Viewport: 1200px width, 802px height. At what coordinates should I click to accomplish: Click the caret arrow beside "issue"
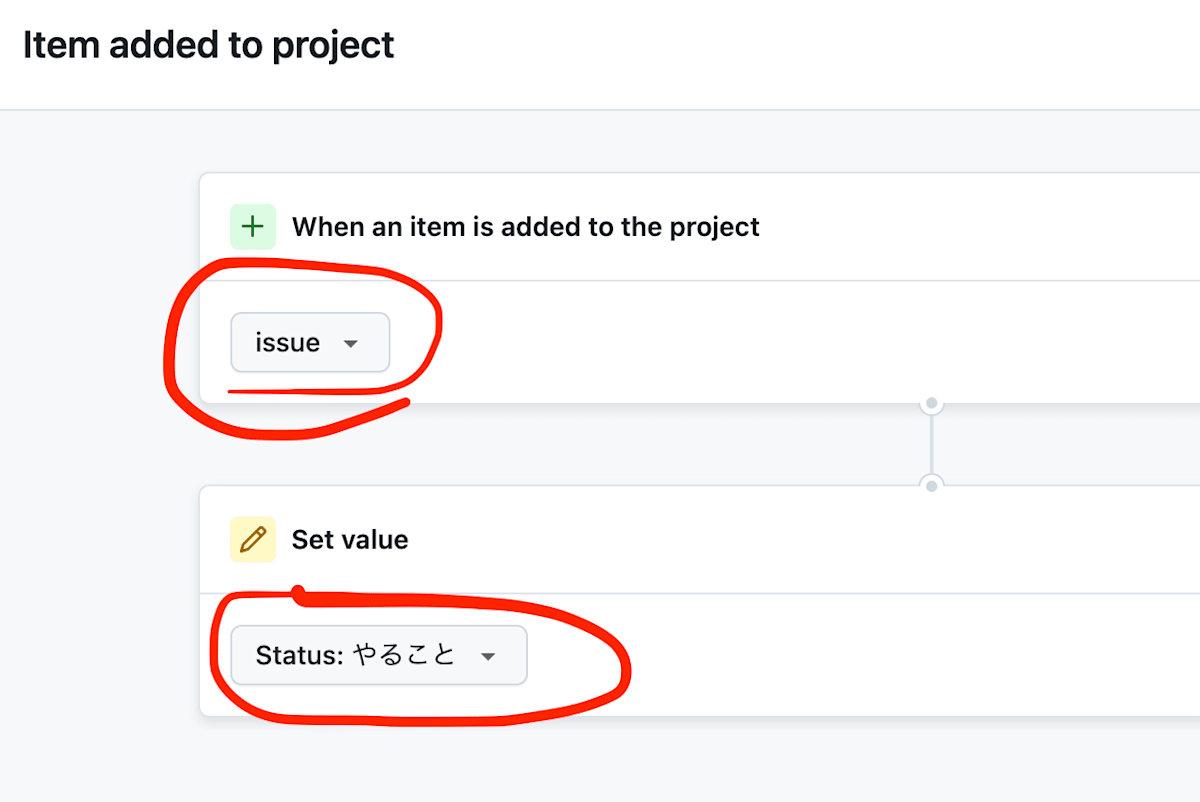point(350,343)
